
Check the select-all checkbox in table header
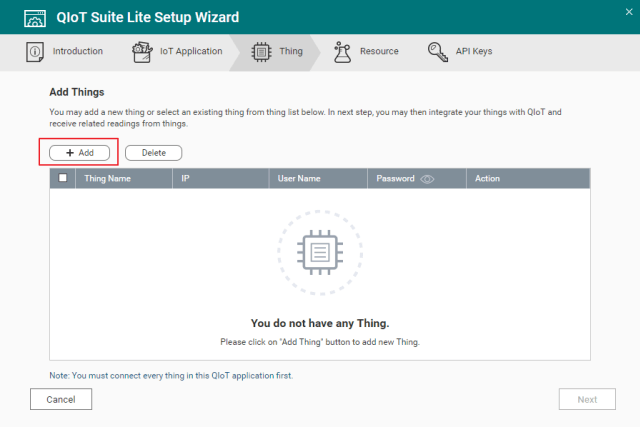coord(63,179)
